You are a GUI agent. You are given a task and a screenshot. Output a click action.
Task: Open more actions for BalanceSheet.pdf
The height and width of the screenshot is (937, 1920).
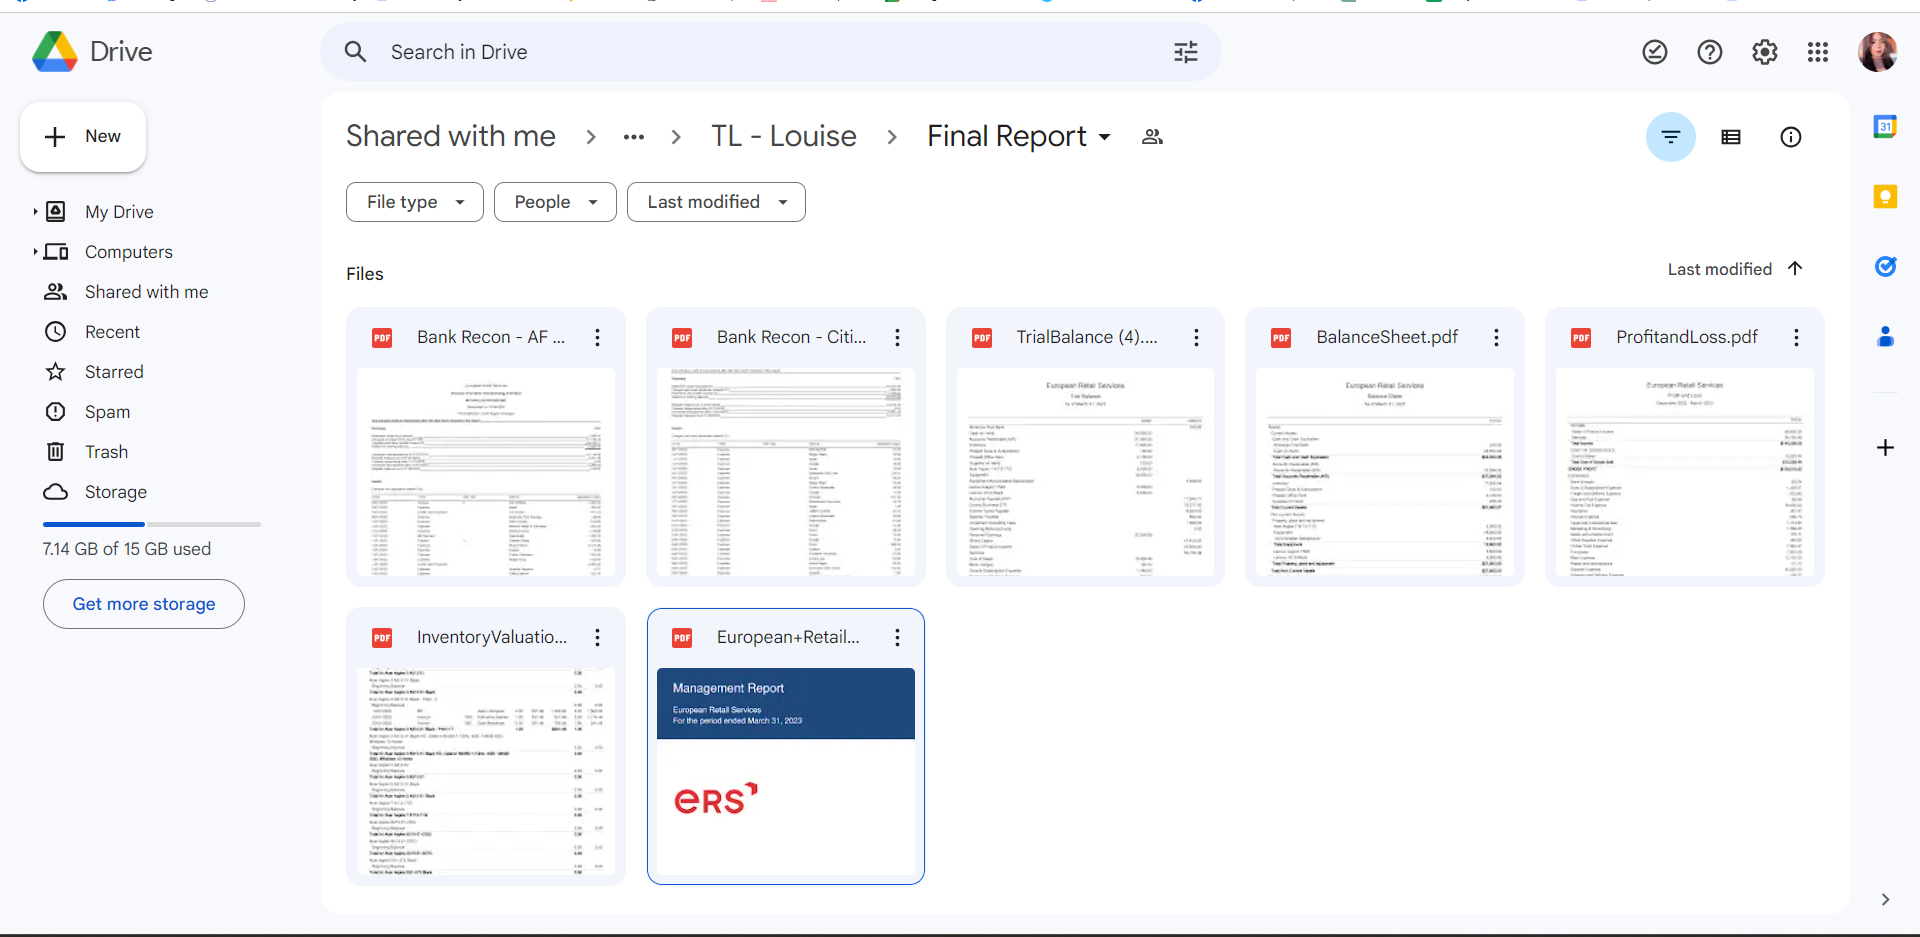(1496, 338)
